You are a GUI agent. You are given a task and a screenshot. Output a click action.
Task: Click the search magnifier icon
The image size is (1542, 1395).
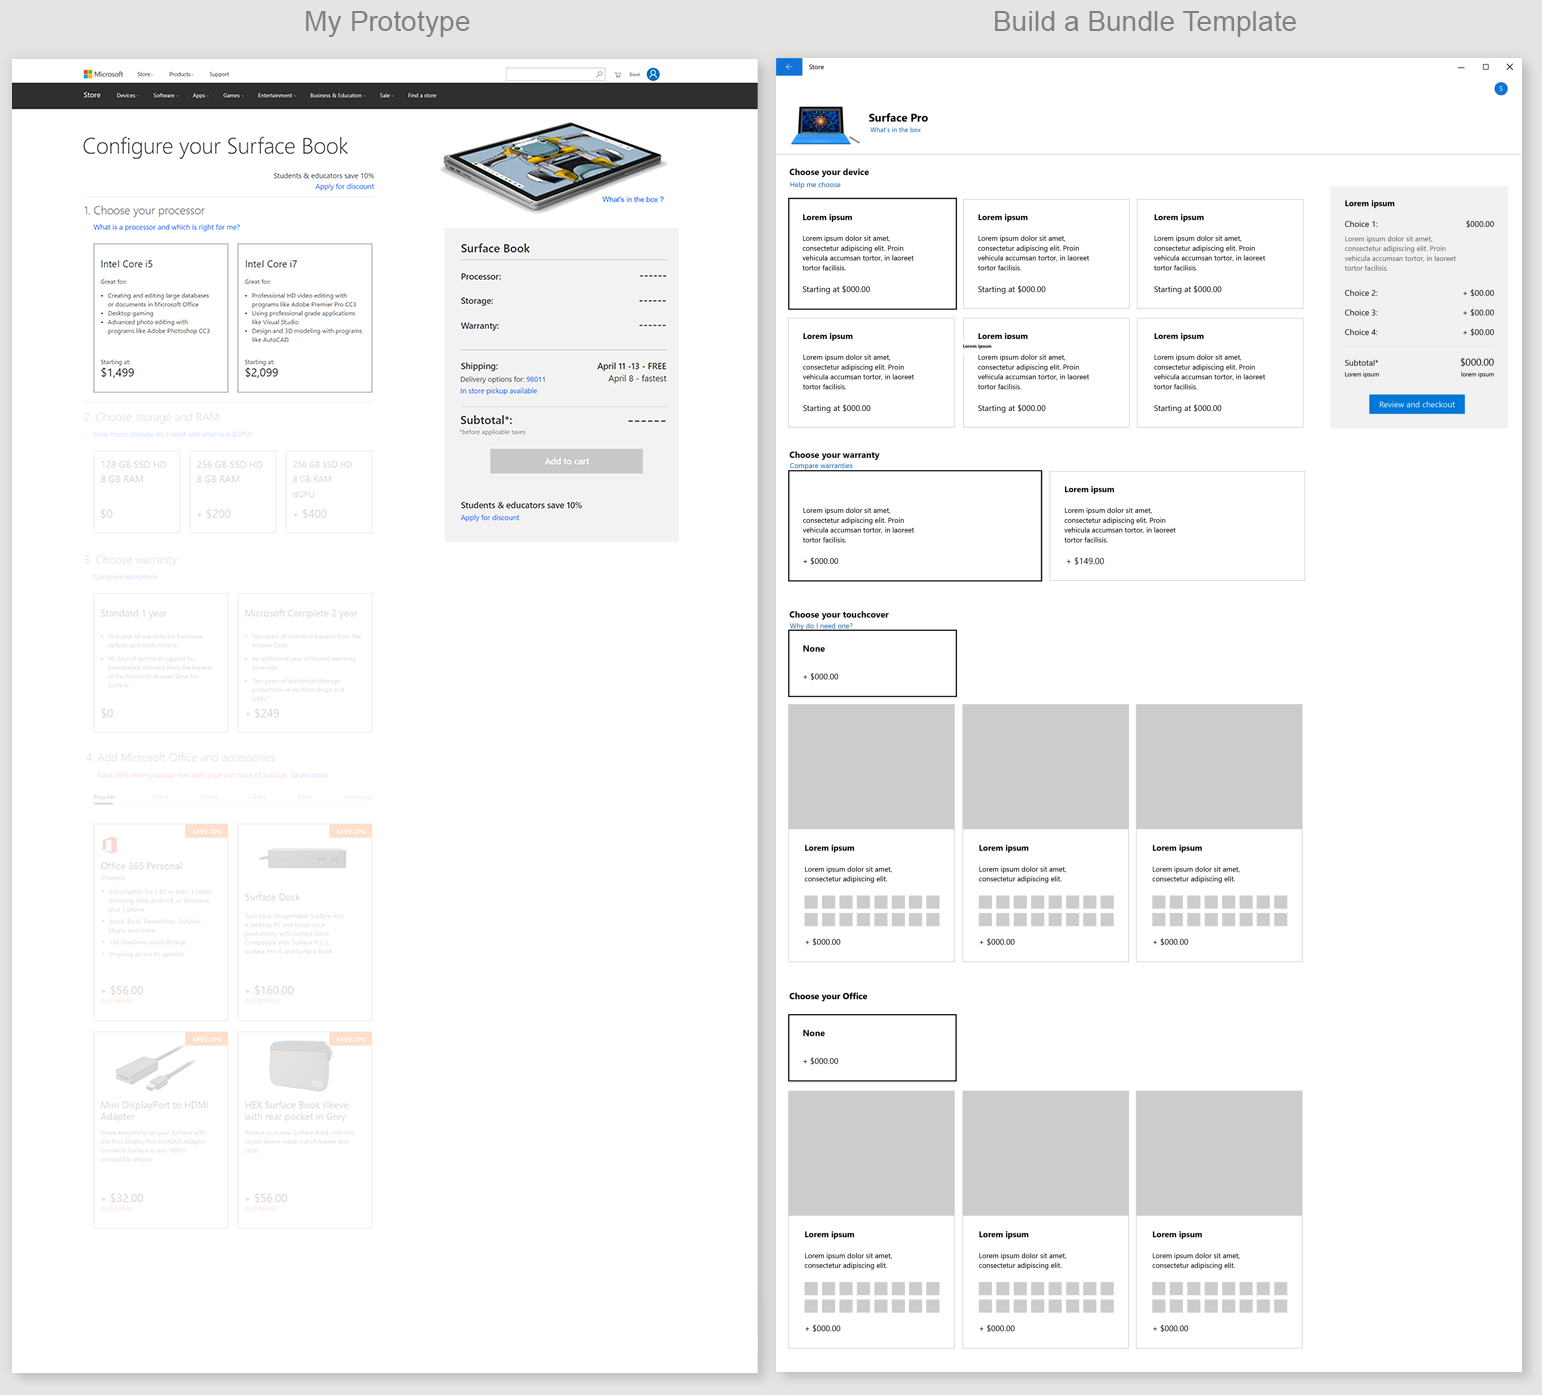(599, 74)
